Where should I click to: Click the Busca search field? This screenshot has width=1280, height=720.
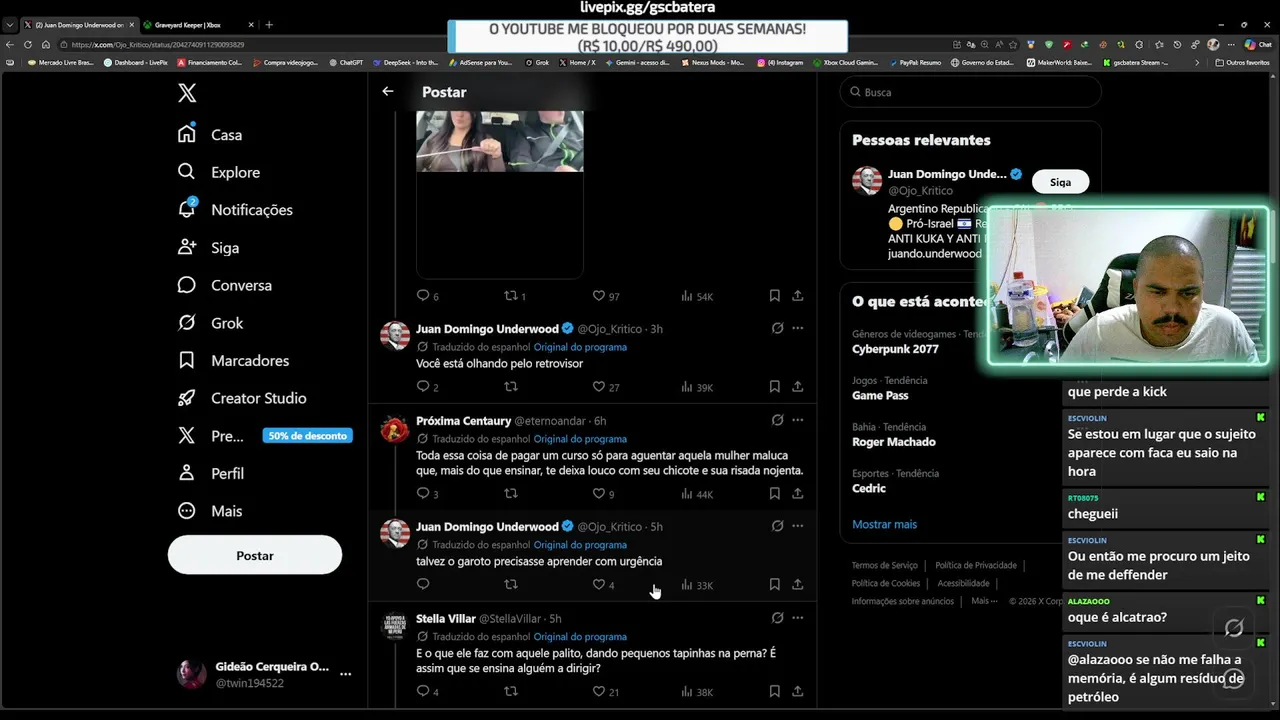pos(970,92)
